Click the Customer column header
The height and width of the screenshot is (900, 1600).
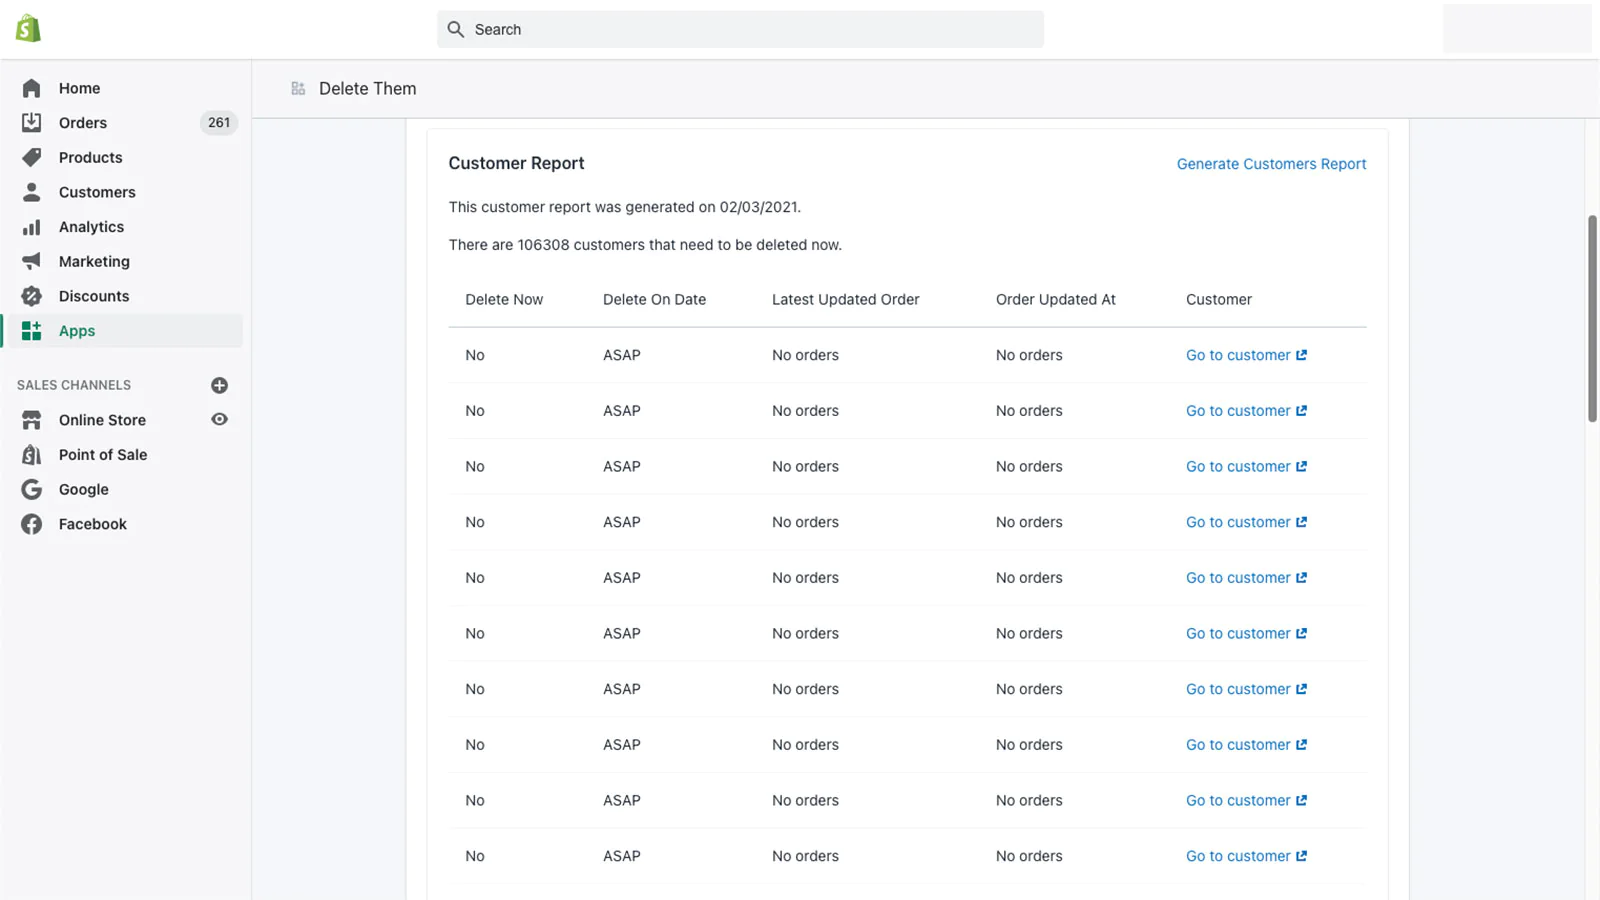coord(1218,299)
